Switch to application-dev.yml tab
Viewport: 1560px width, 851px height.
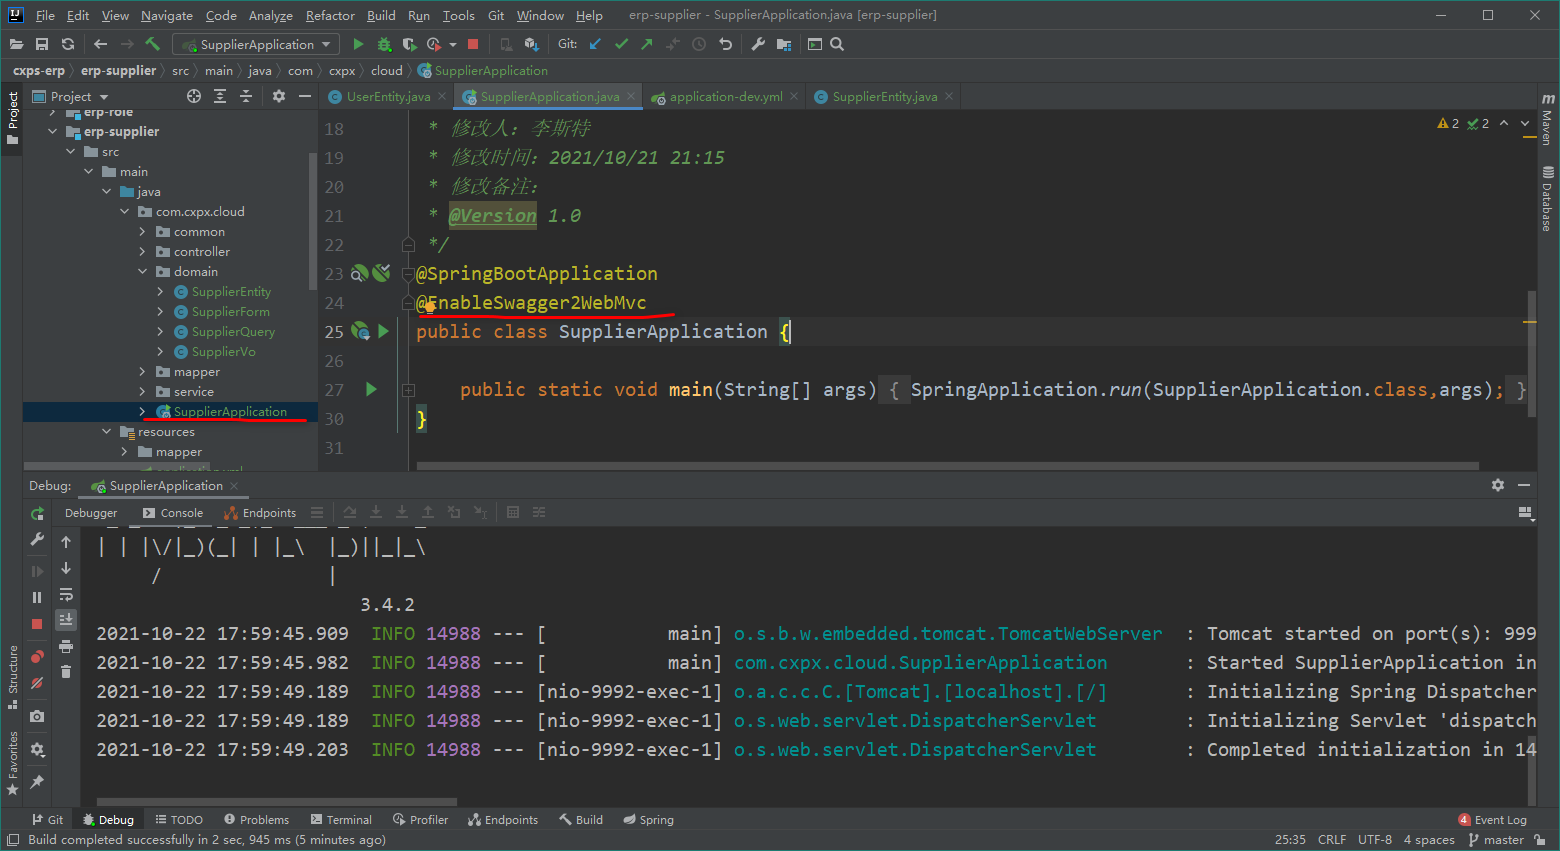coord(726,96)
